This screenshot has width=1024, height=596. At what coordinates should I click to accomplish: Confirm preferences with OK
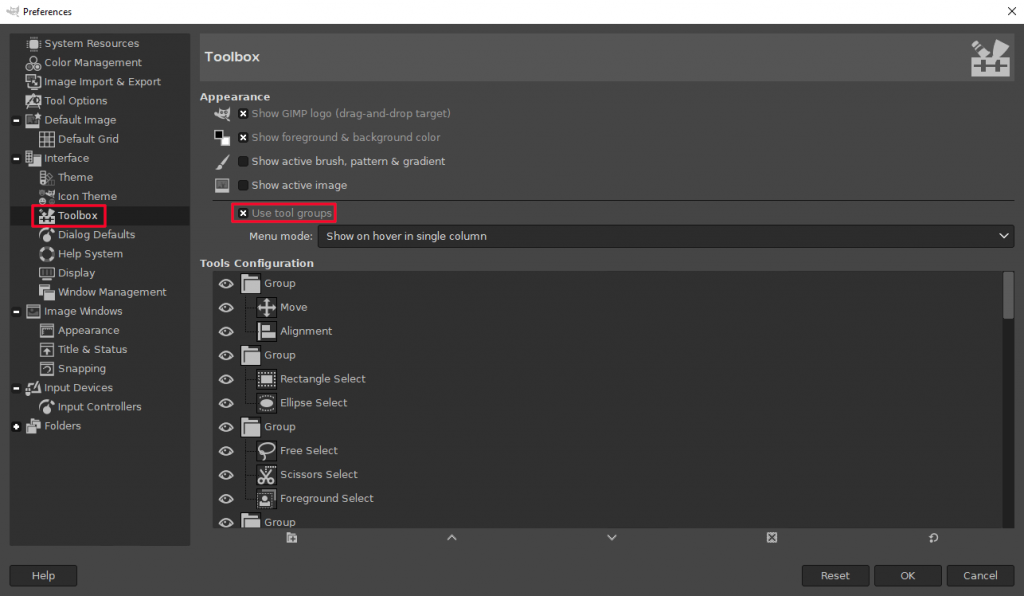click(908, 576)
